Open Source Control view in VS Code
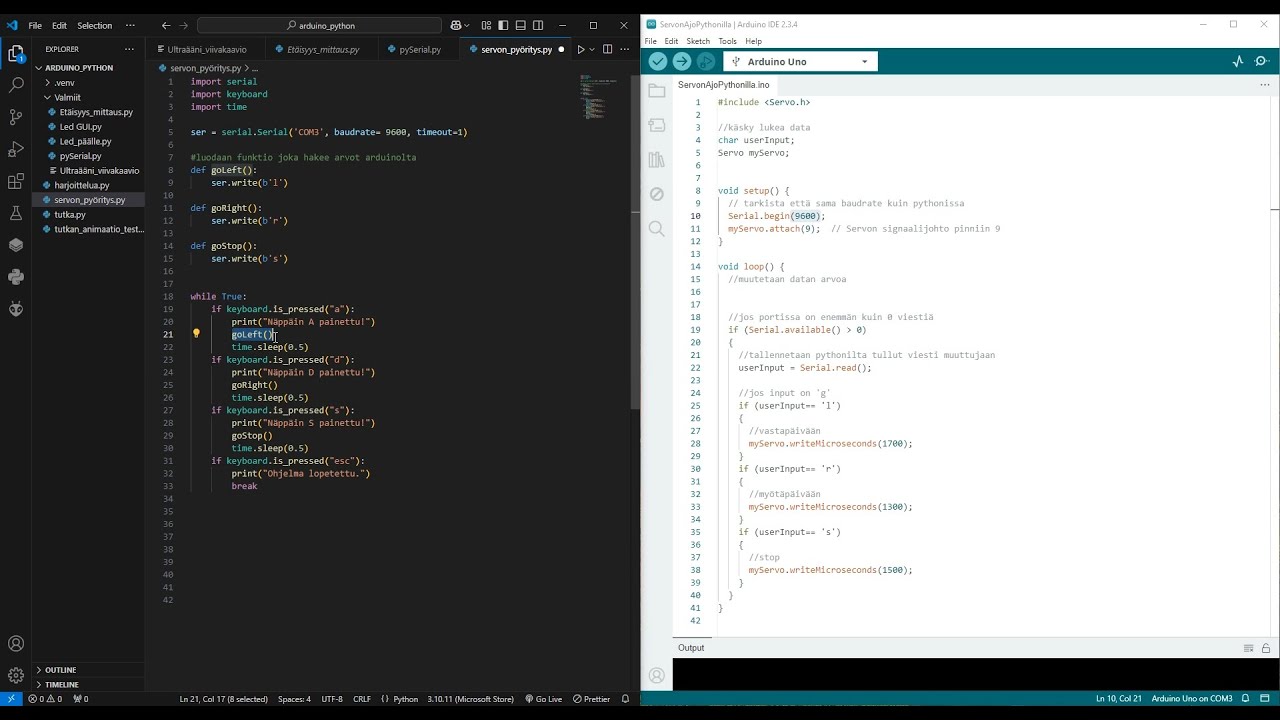 coord(16,117)
